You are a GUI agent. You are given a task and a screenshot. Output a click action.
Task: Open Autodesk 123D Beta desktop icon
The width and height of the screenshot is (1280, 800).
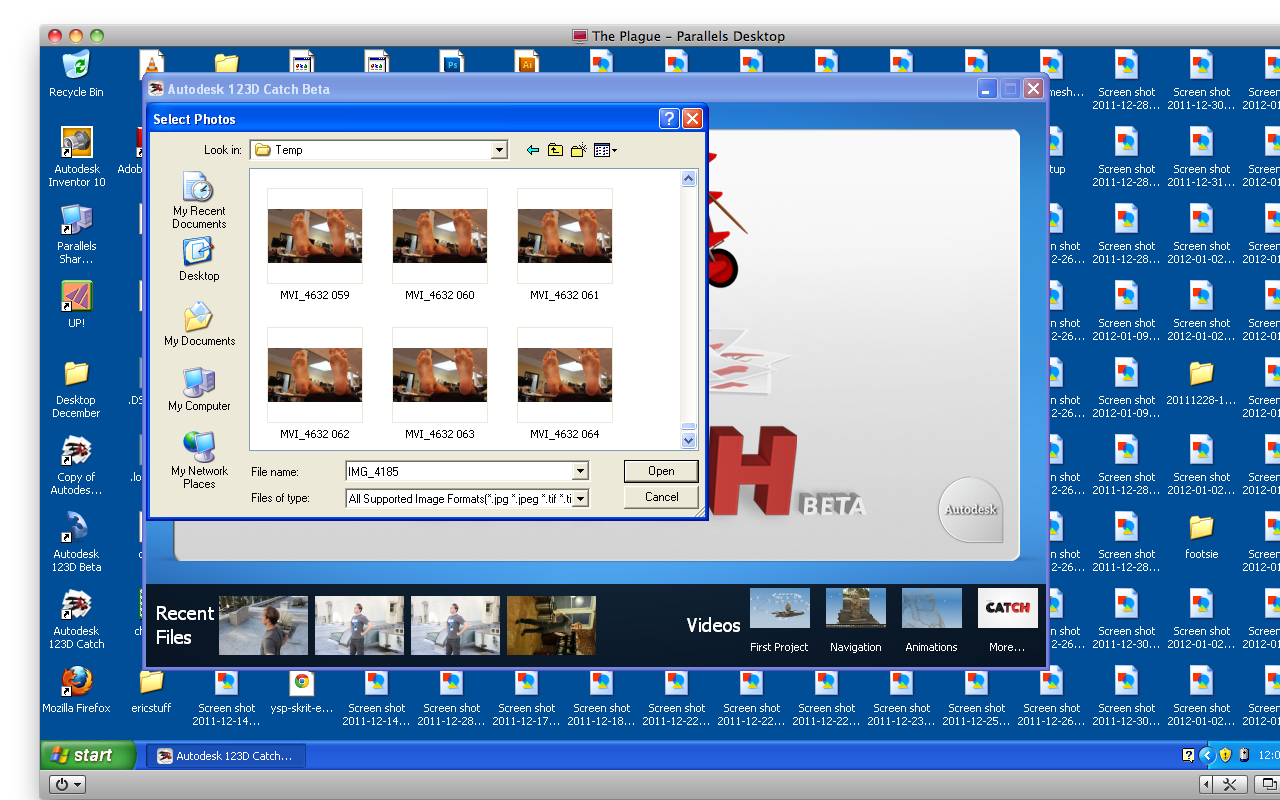click(x=76, y=543)
